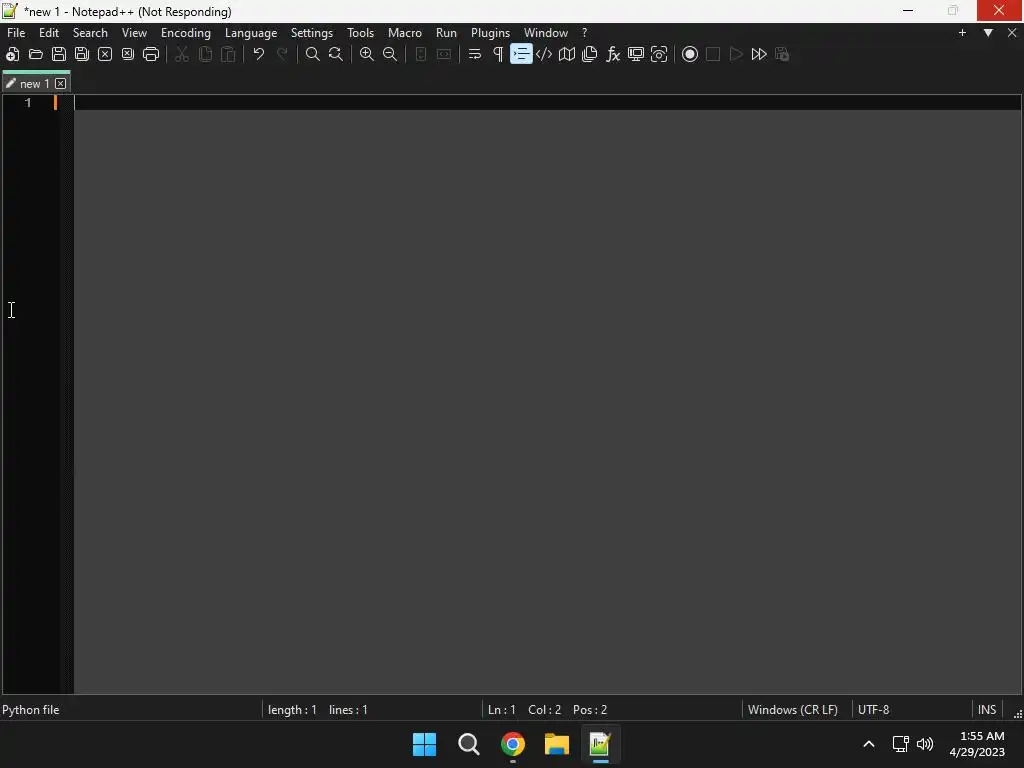The image size is (1024, 768).
Task: Open the Search menu
Action: pyautogui.click(x=90, y=33)
